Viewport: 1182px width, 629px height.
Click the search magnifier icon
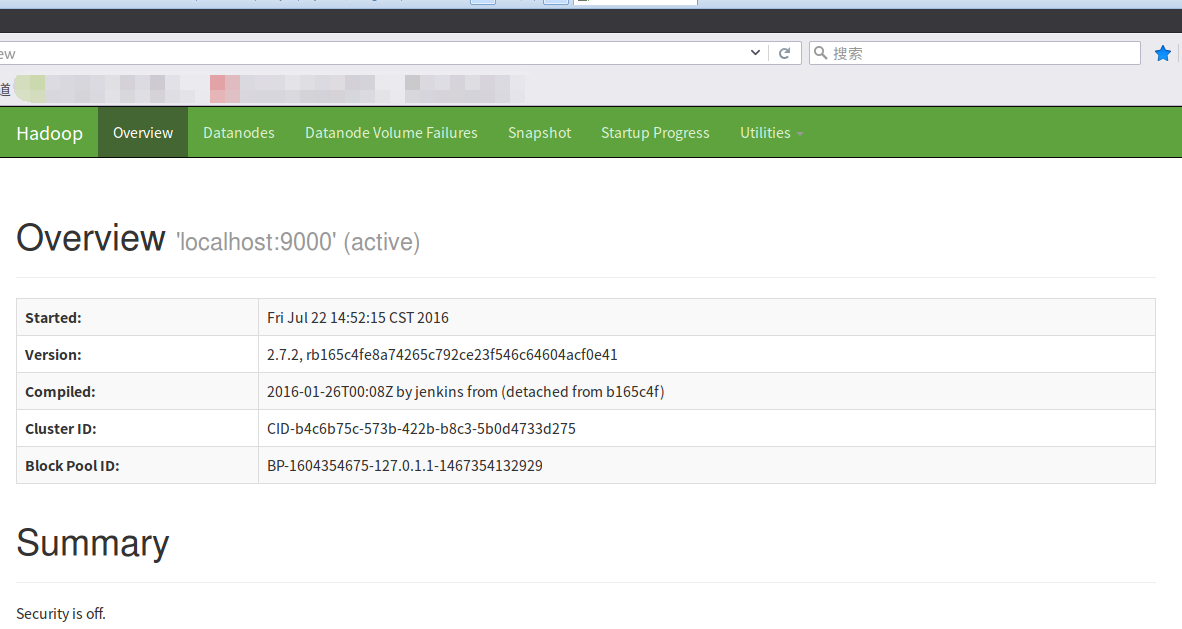coord(820,53)
